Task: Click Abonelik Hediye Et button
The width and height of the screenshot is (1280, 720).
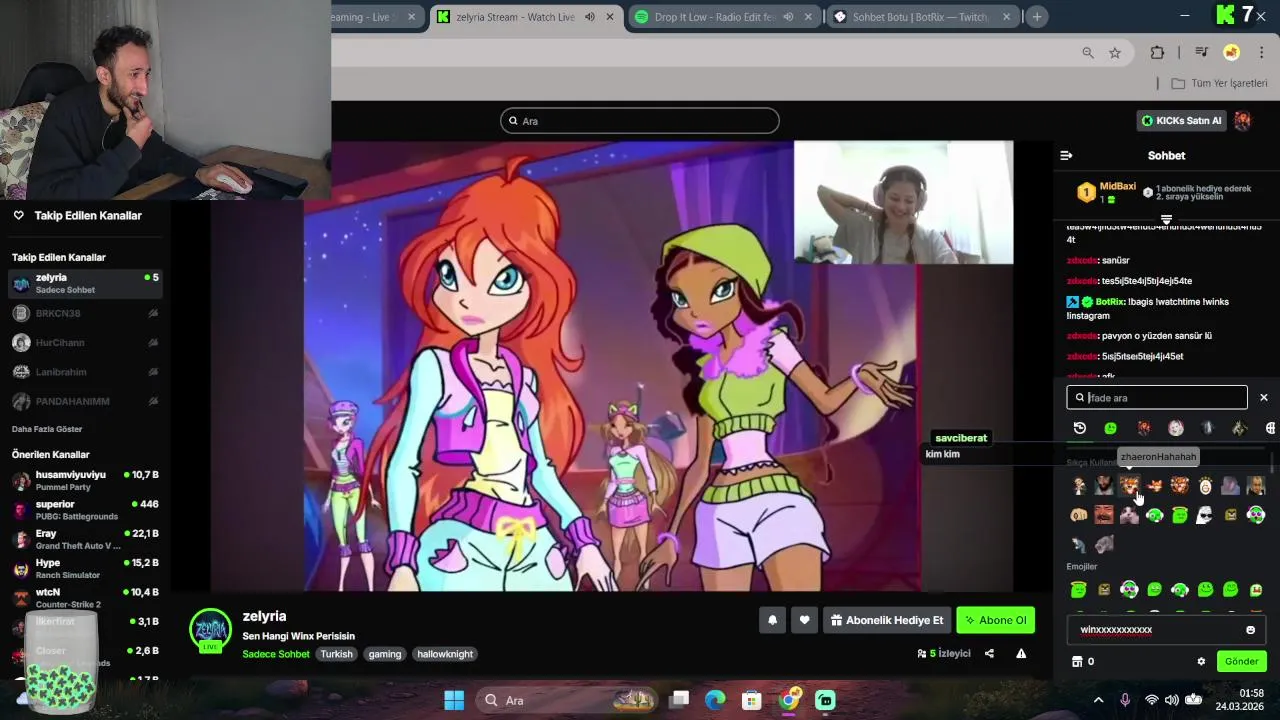Action: (x=887, y=620)
